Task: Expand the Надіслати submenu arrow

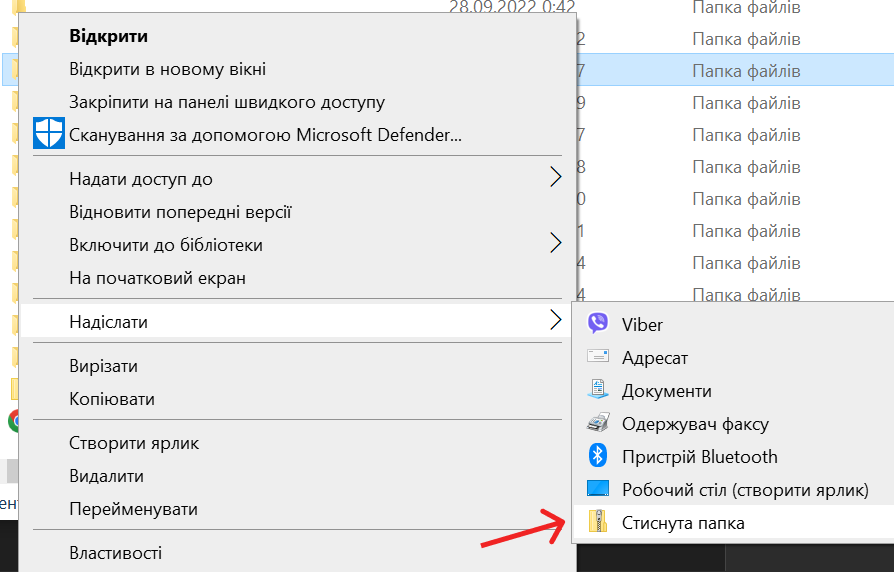Action: [556, 321]
